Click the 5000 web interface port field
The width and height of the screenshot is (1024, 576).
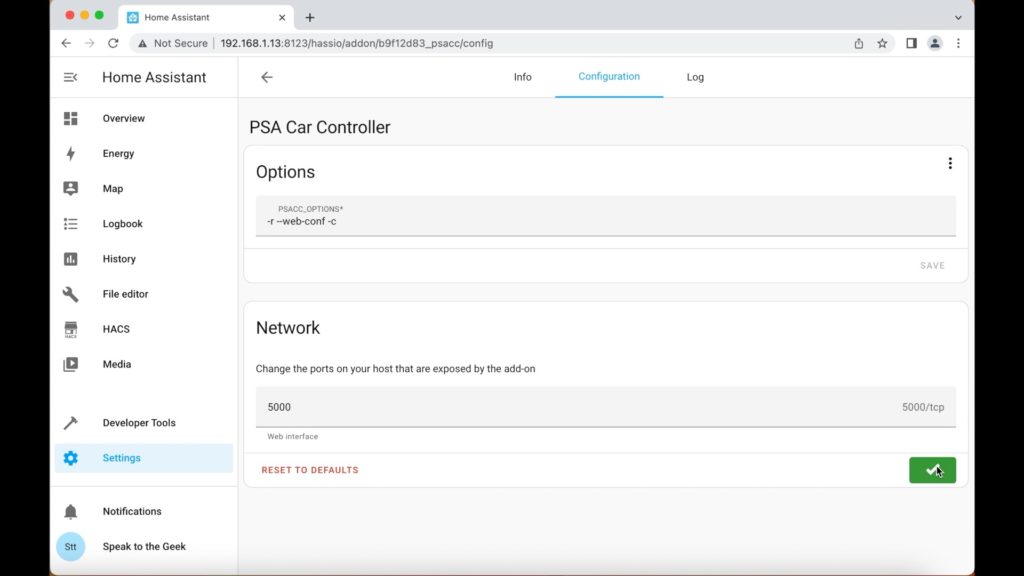(x=605, y=407)
